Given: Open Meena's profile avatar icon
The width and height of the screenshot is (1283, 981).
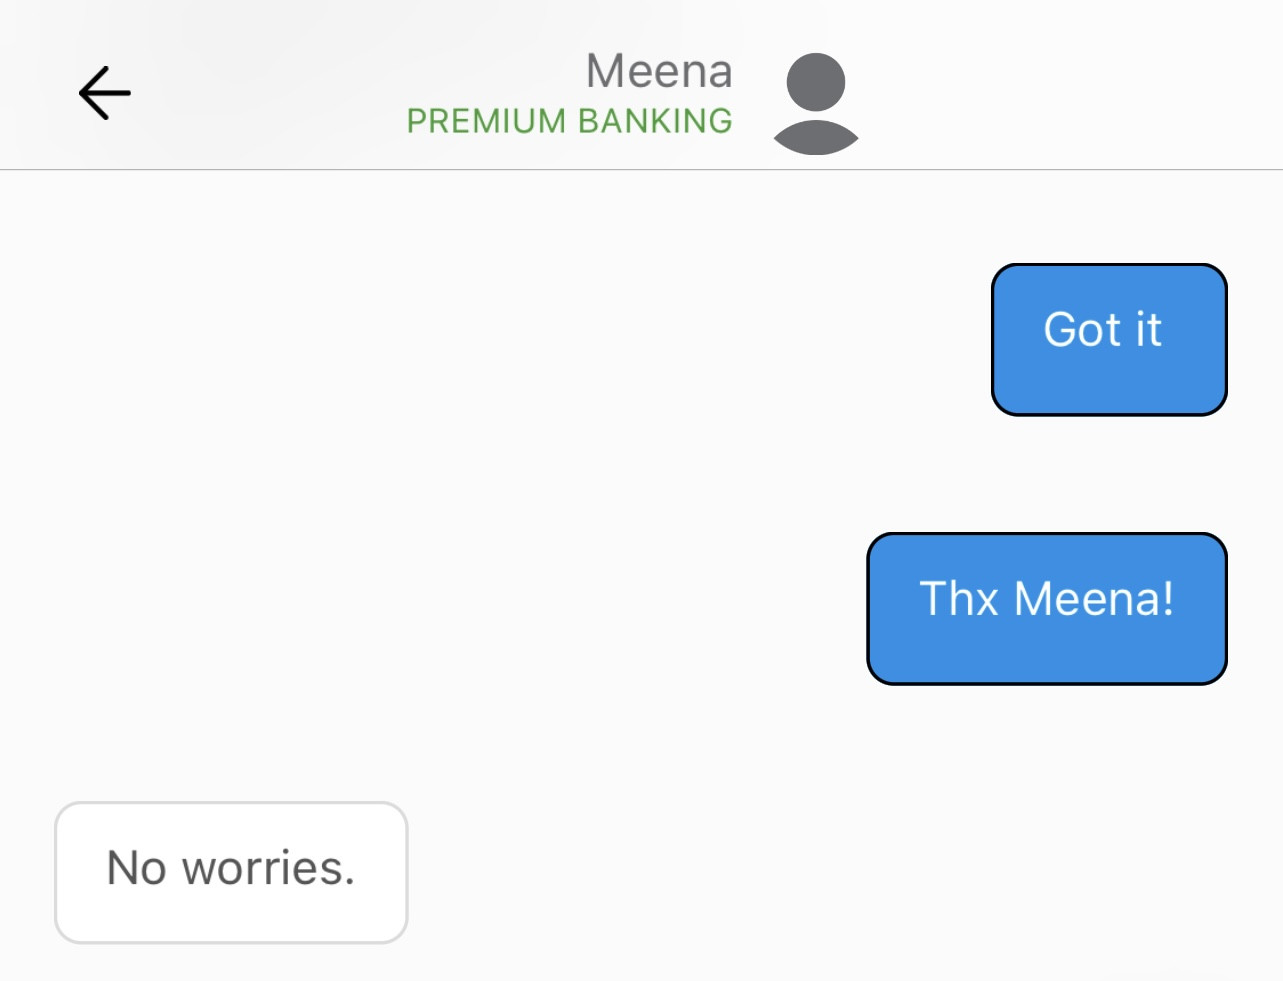Looking at the screenshot, I should click(816, 103).
